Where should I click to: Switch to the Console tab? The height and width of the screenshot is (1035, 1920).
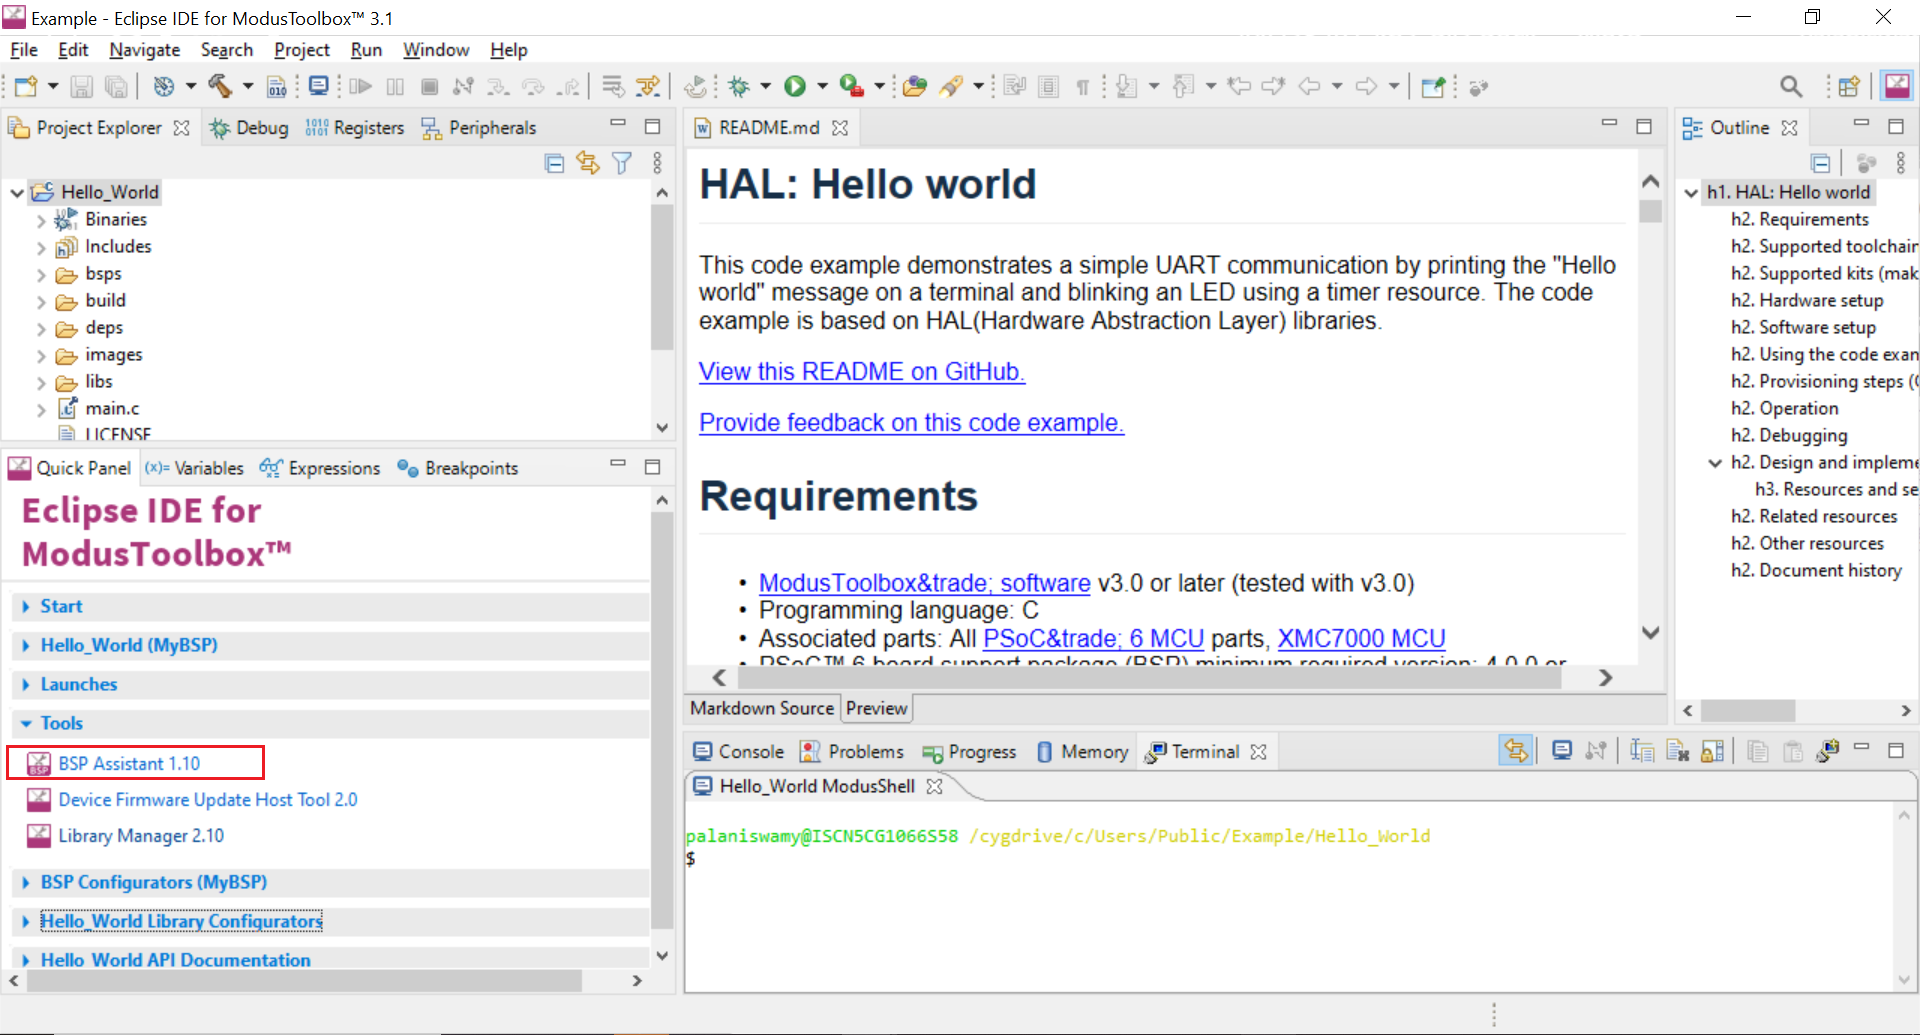coord(739,752)
